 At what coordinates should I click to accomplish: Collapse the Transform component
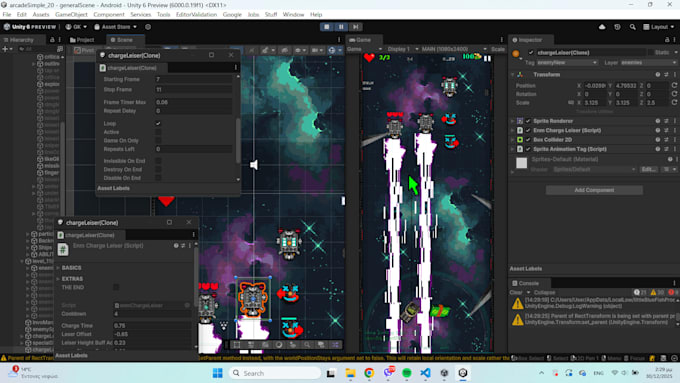point(513,75)
